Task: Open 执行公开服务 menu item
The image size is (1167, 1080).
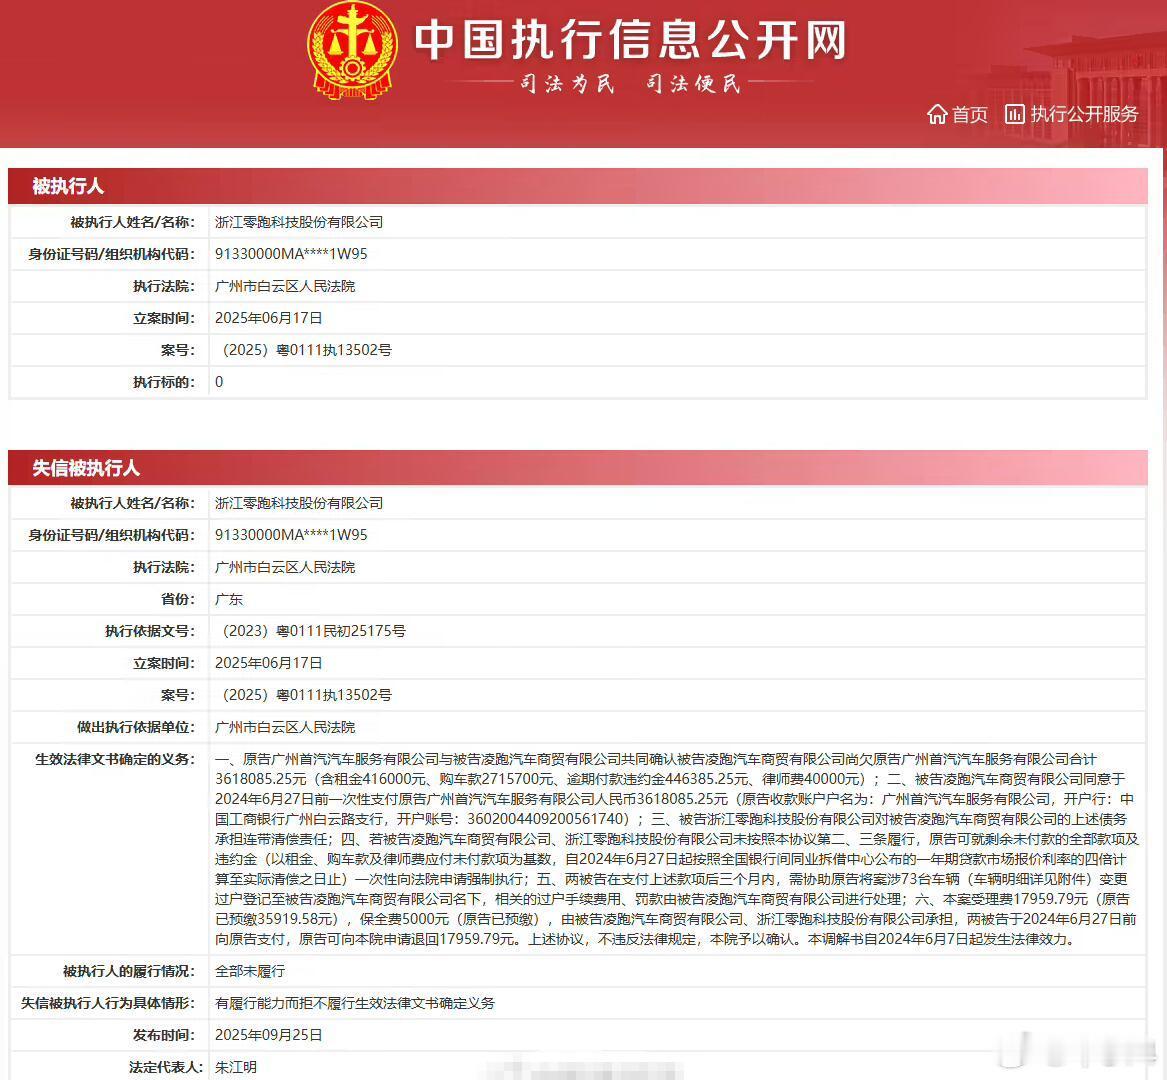Action: 1084,114
